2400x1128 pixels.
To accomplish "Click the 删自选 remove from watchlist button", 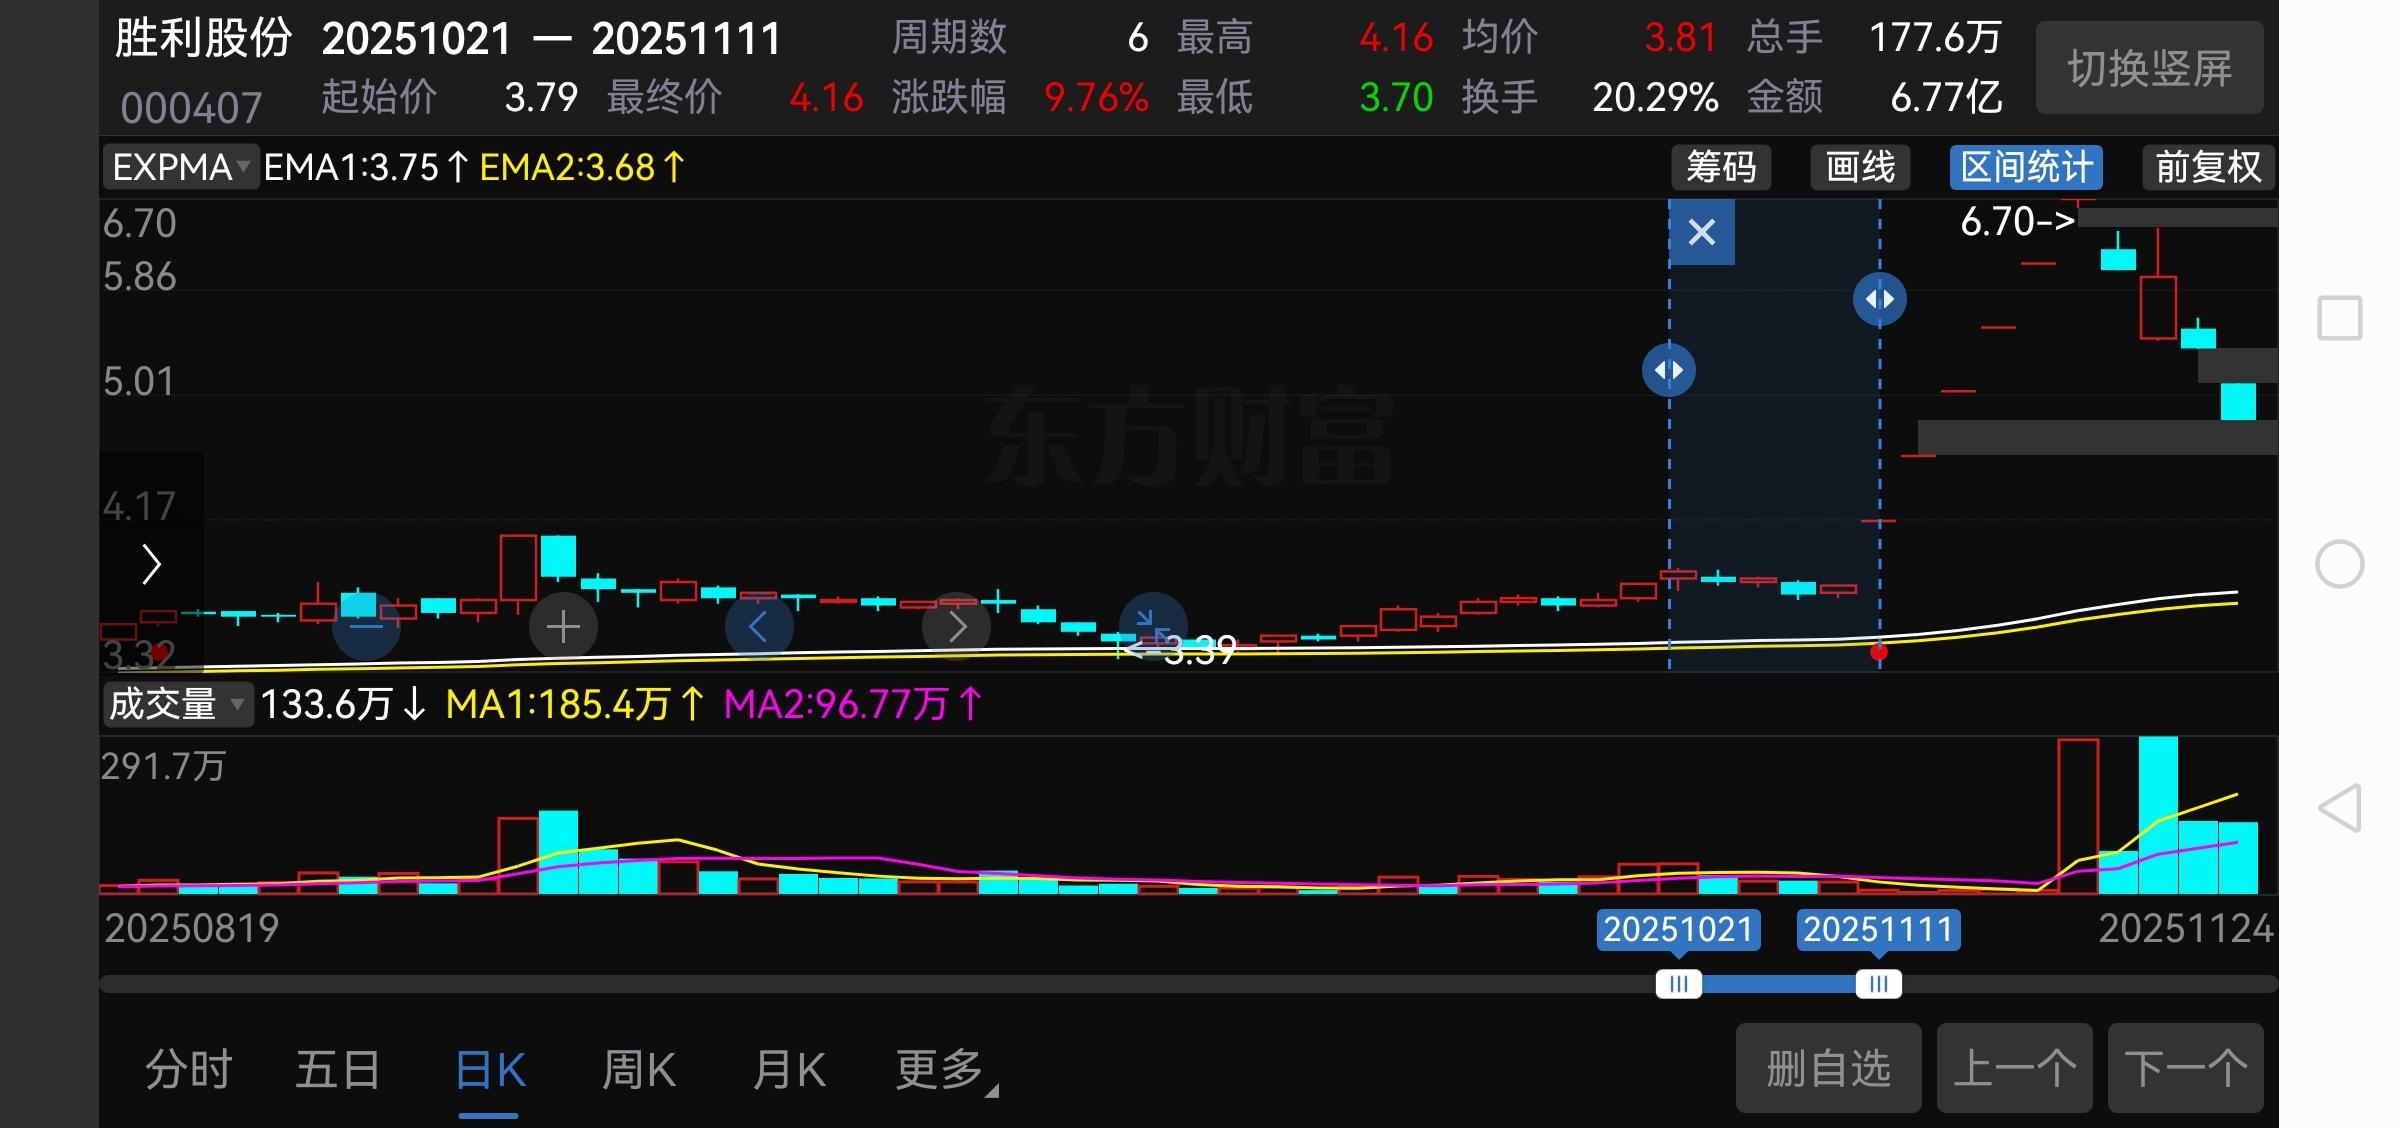I will pyautogui.click(x=1828, y=1068).
